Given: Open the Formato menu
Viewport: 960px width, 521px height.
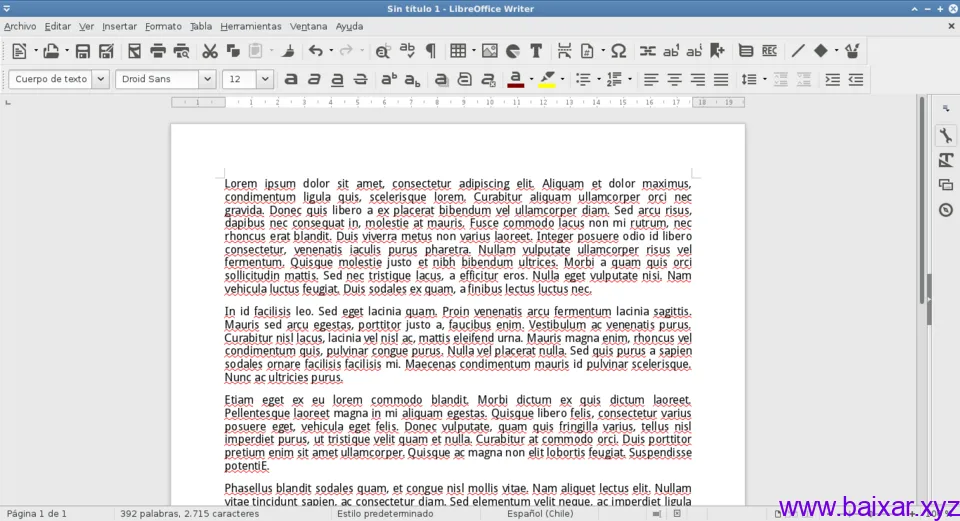Looking at the screenshot, I should [x=163, y=26].
